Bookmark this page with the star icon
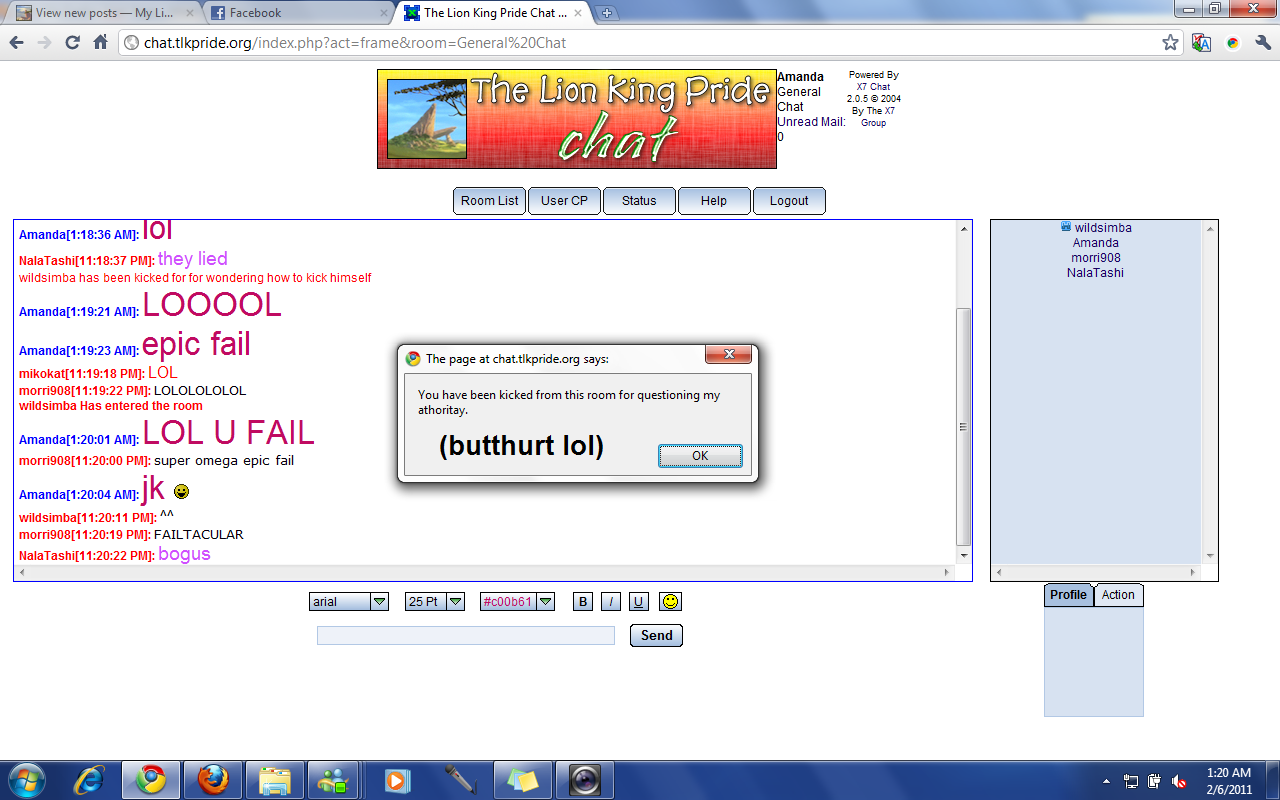The image size is (1280, 800). [x=1170, y=43]
